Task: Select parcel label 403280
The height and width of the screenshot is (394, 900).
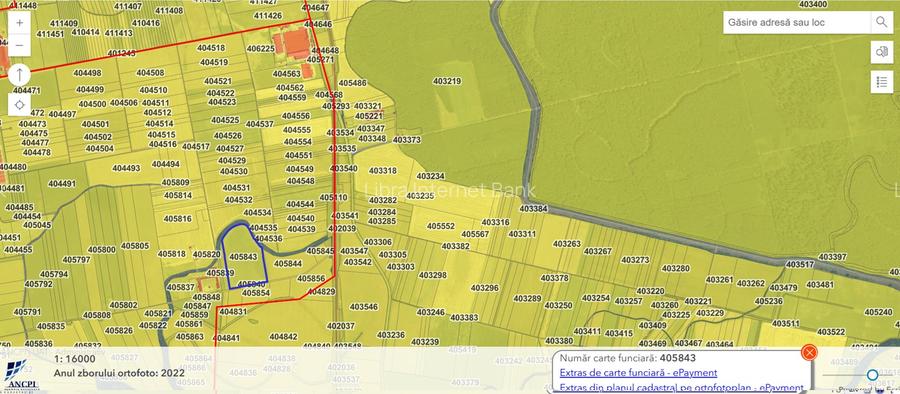Action: coord(676,268)
